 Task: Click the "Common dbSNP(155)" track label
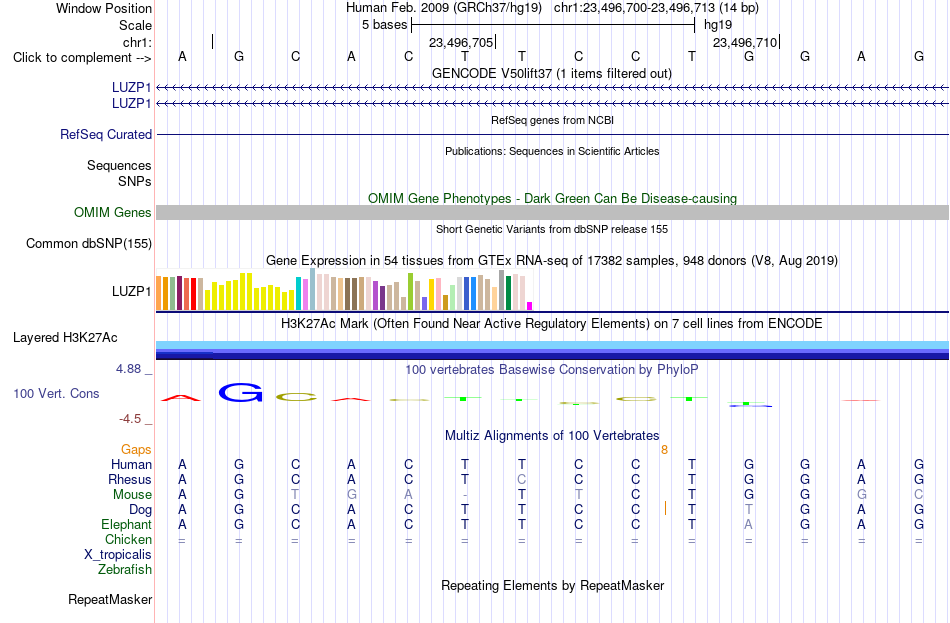click(x=88, y=243)
